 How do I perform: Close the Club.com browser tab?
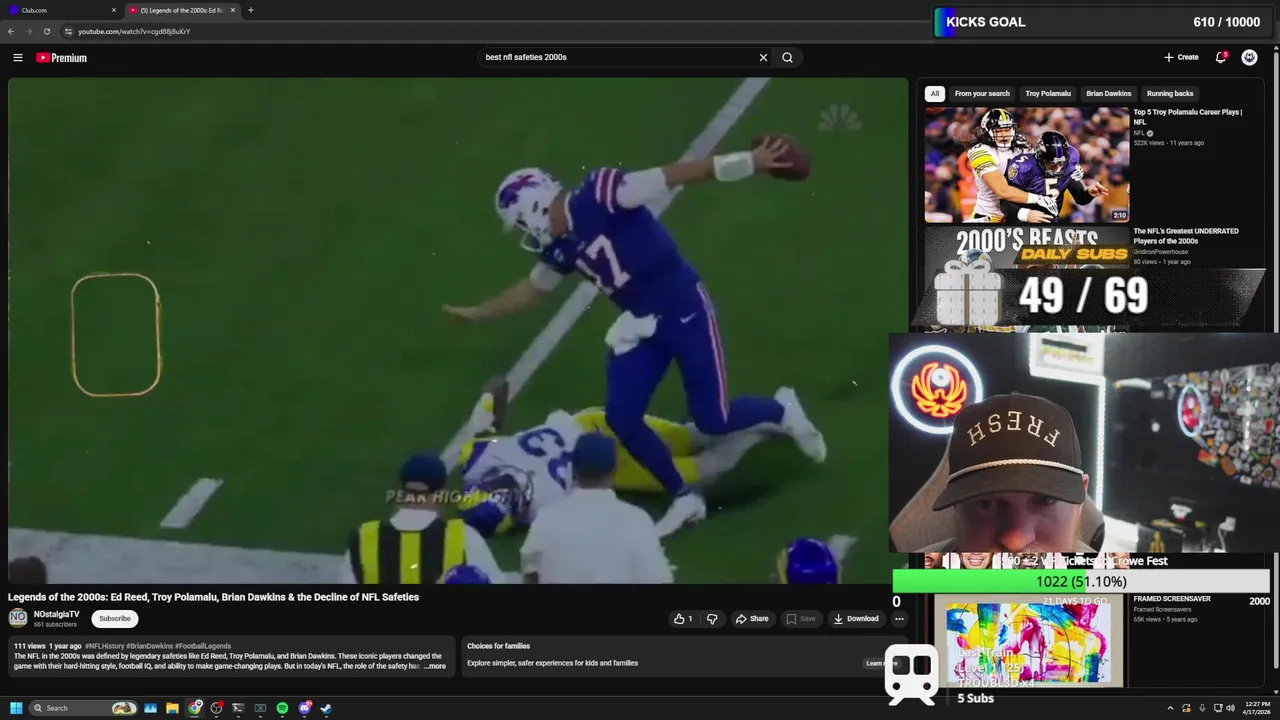114,10
